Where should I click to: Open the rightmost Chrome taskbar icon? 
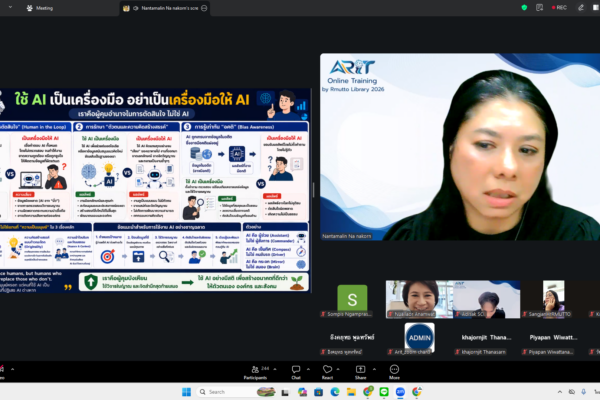(x=417, y=392)
